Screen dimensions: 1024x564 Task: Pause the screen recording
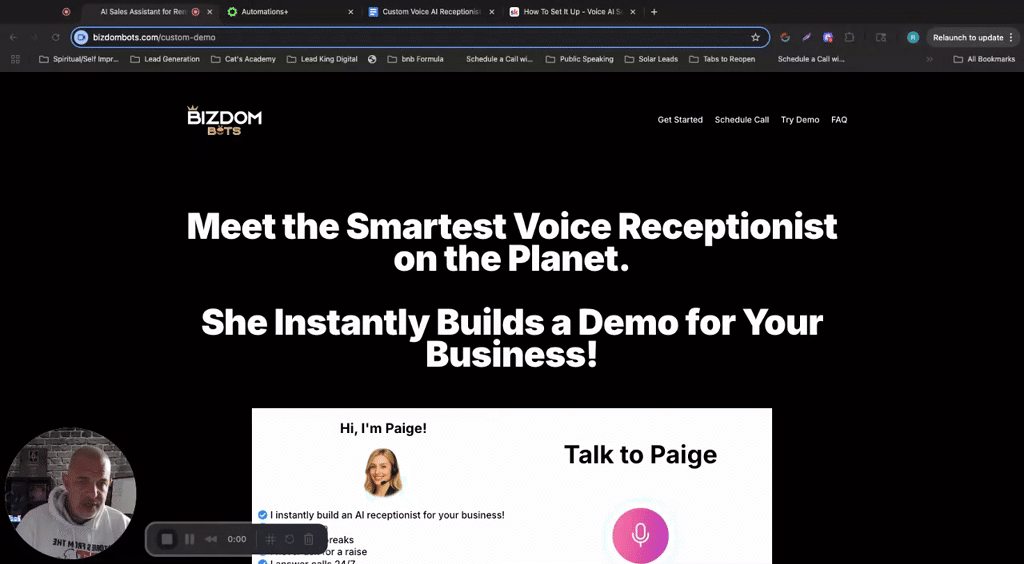click(x=189, y=539)
